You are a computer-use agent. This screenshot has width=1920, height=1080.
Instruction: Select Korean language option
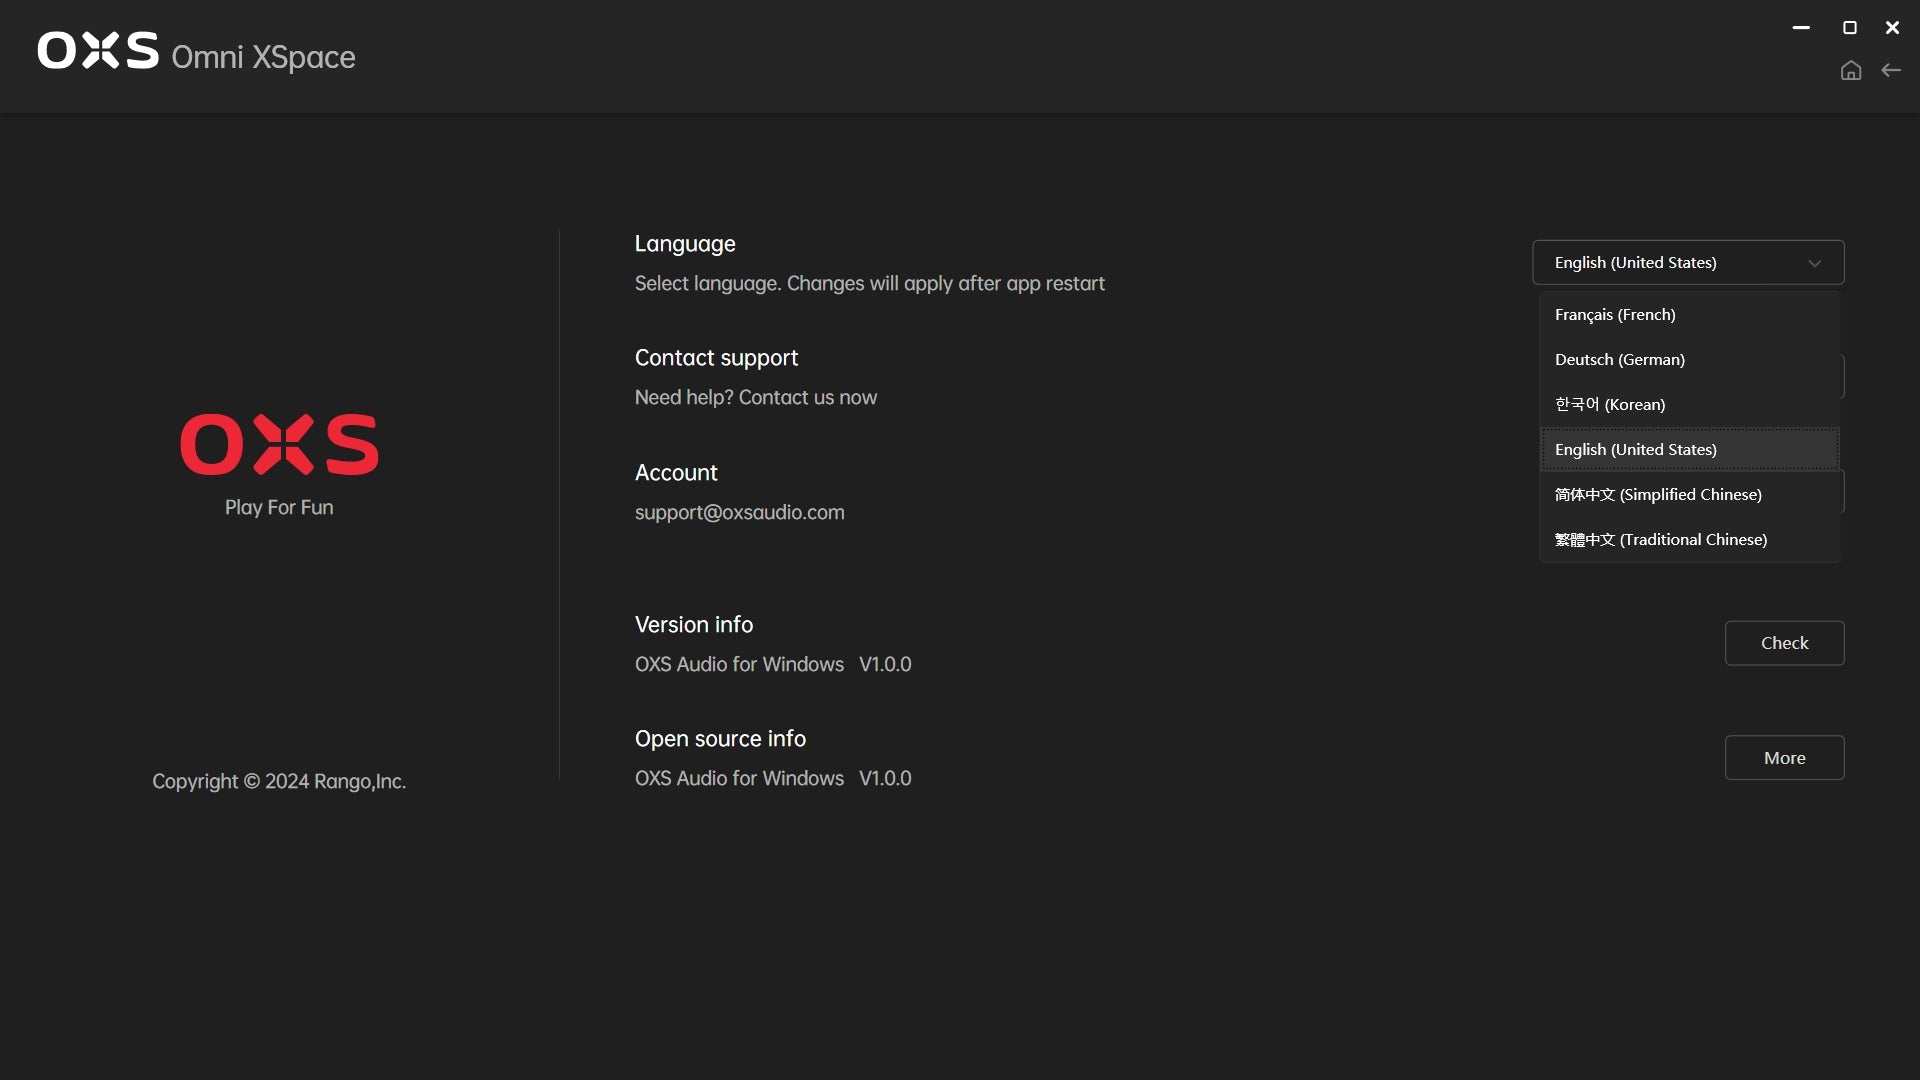click(1609, 405)
